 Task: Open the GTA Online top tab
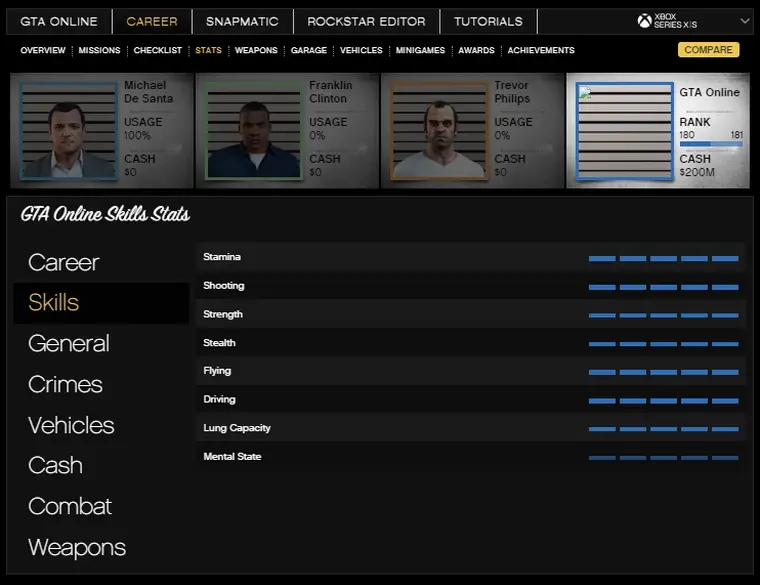pos(59,21)
